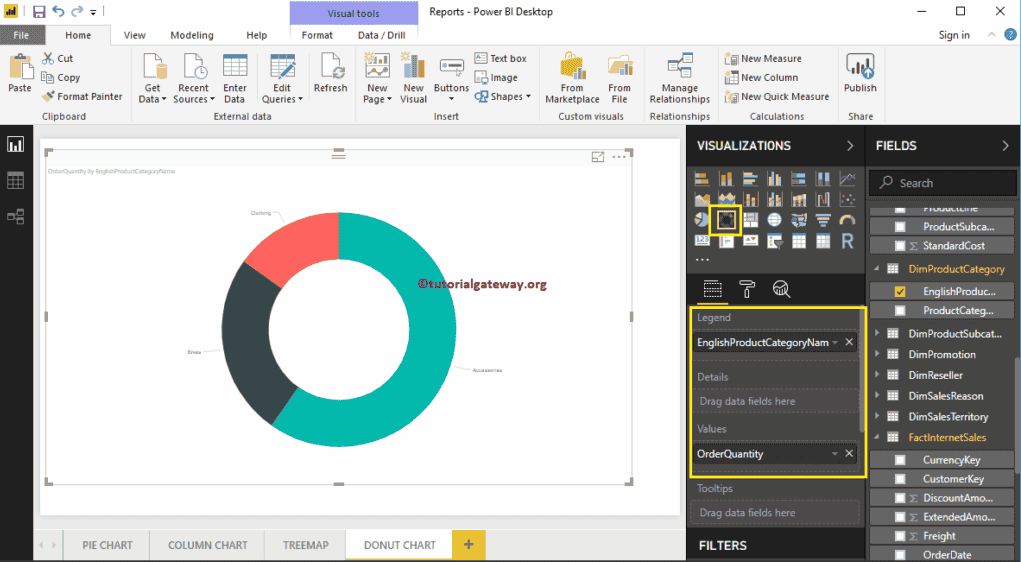Toggle the ProductCateg... field checkbox

click(x=900, y=311)
